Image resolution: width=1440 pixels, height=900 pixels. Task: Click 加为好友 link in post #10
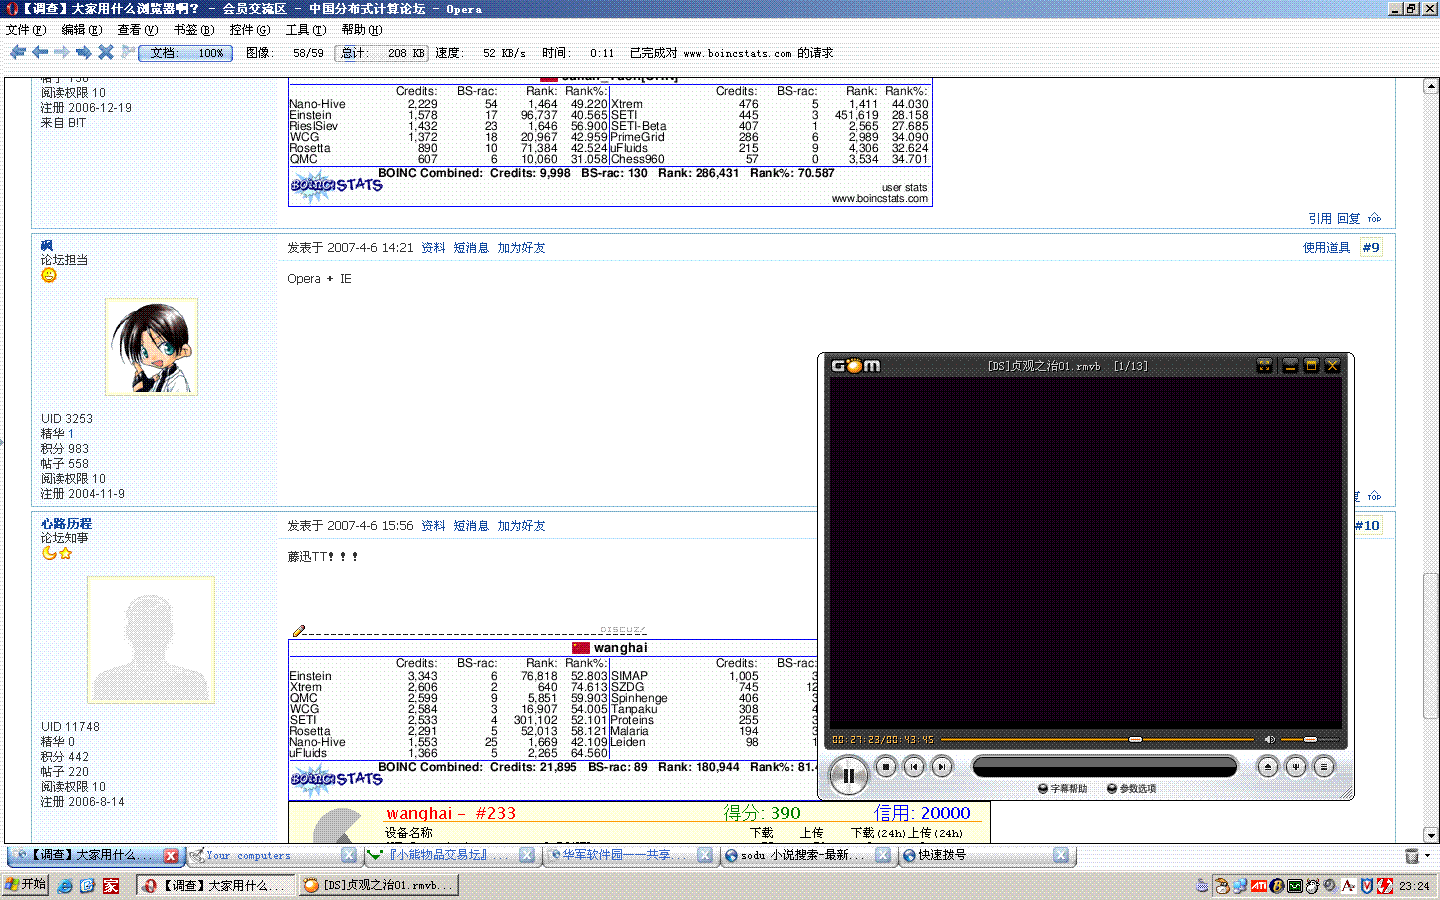(522, 526)
